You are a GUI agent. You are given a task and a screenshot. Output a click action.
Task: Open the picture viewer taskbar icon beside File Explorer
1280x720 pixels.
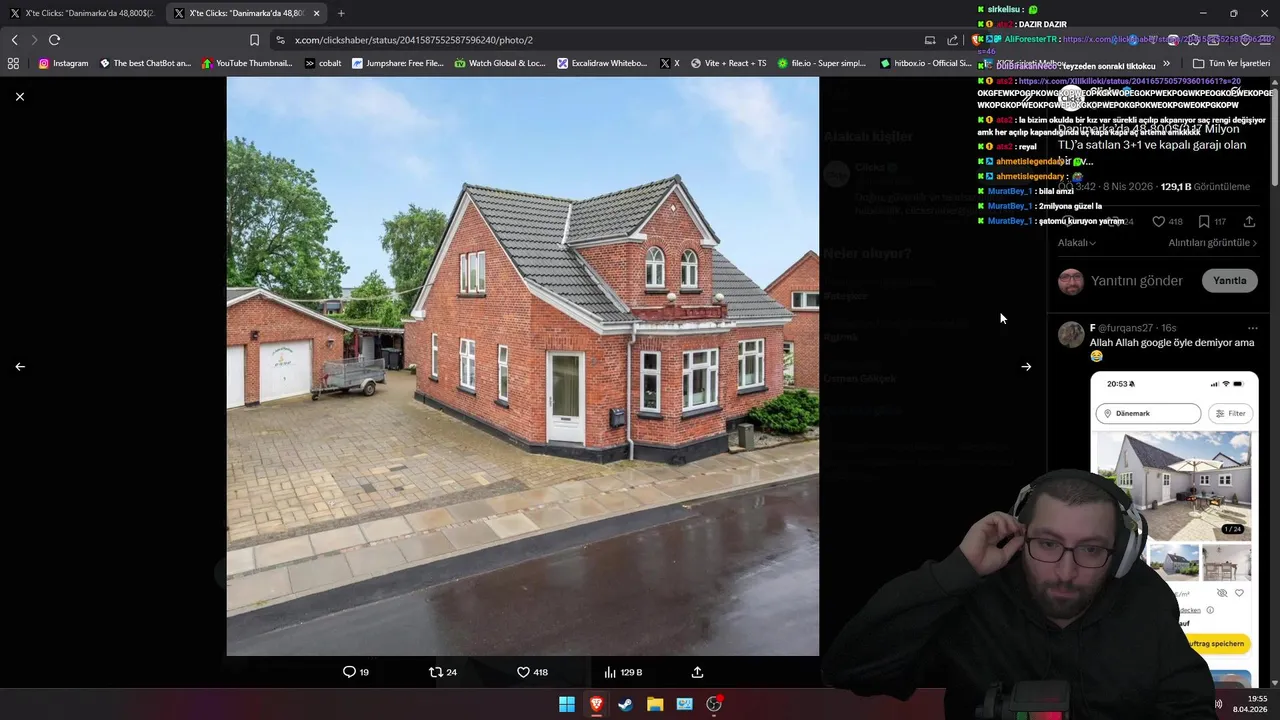tap(684, 704)
